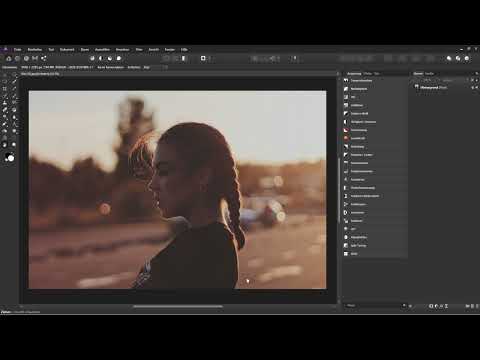
Task: Click the Schwellenwert adjustment icon
Action: pos(346,163)
